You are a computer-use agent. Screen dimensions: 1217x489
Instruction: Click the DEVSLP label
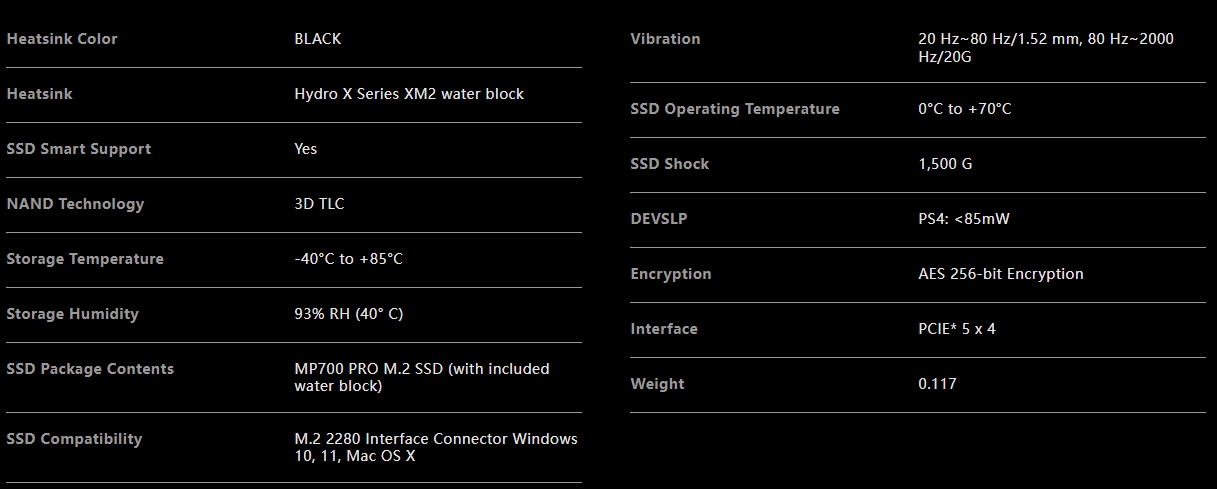pyautogui.click(x=658, y=219)
